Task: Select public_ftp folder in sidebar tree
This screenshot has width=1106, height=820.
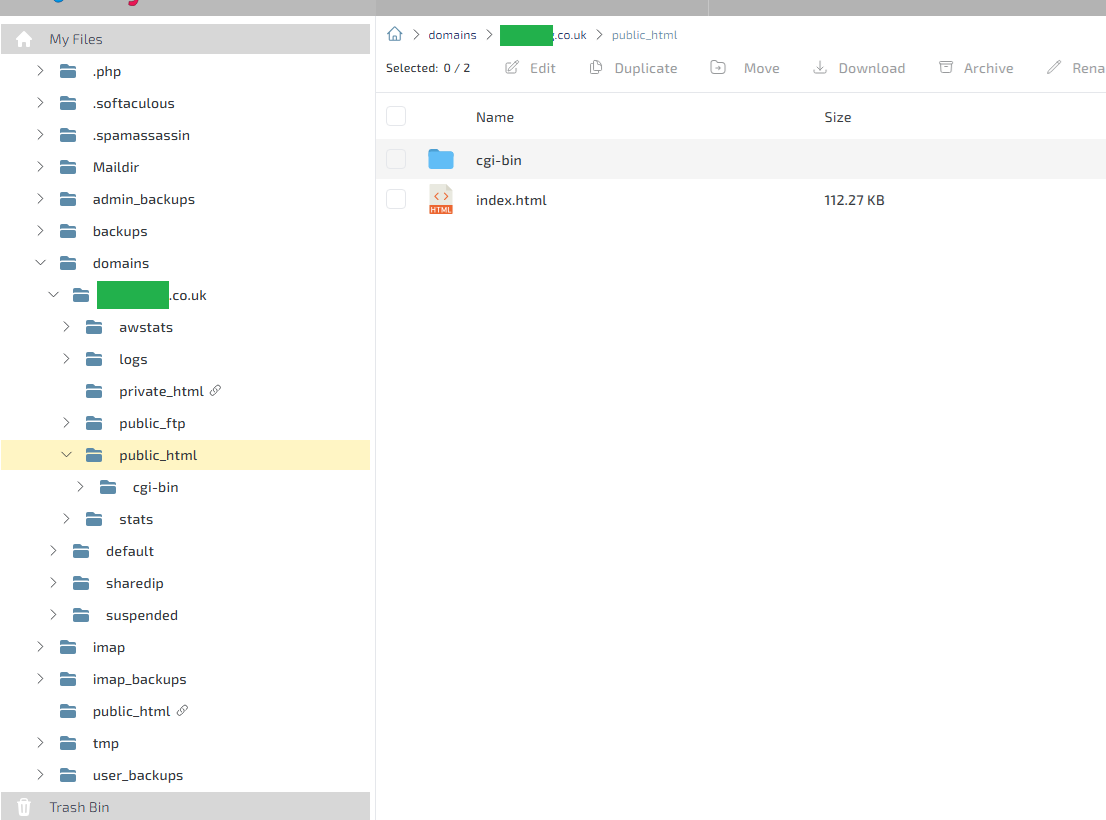Action: click(x=152, y=423)
